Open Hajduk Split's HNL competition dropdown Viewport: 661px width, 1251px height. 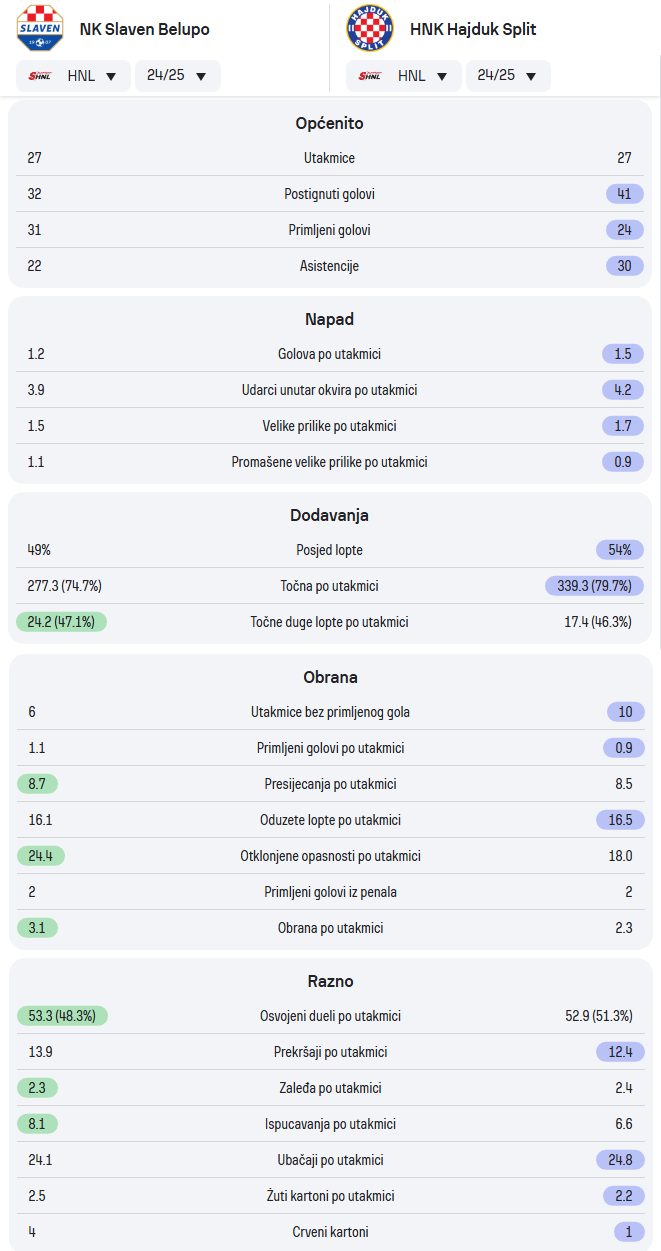click(x=404, y=76)
